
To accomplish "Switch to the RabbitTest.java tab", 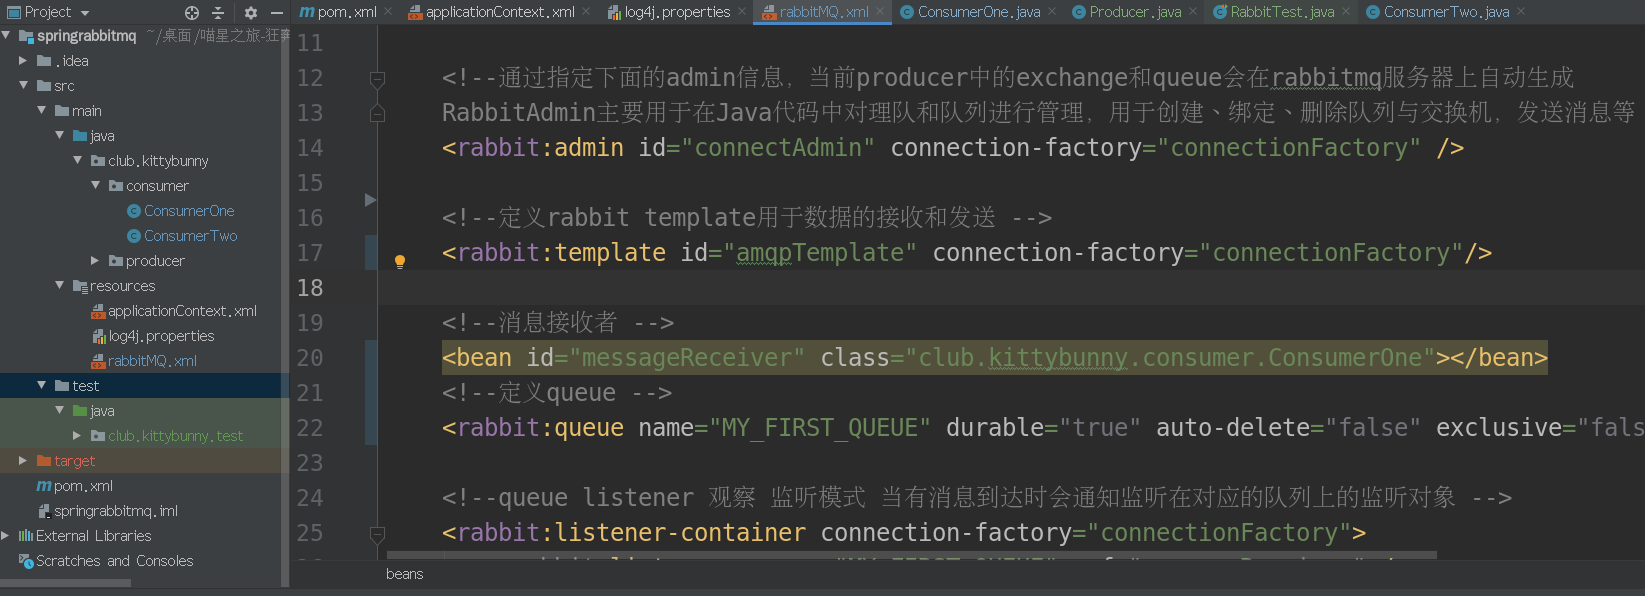I will 1281,12.
